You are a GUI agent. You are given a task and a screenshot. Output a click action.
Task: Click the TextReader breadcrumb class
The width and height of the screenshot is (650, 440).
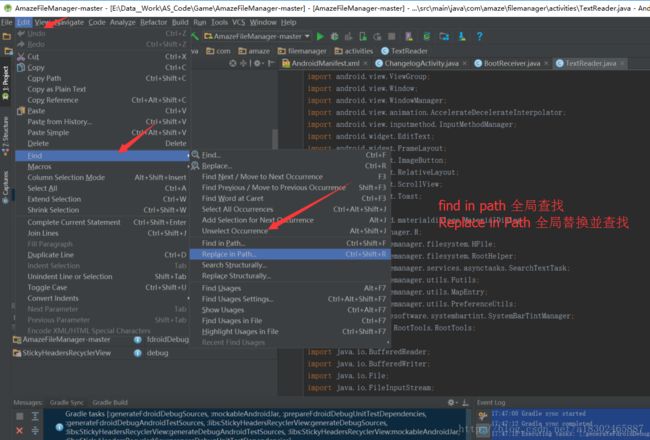click(x=404, y=51)
